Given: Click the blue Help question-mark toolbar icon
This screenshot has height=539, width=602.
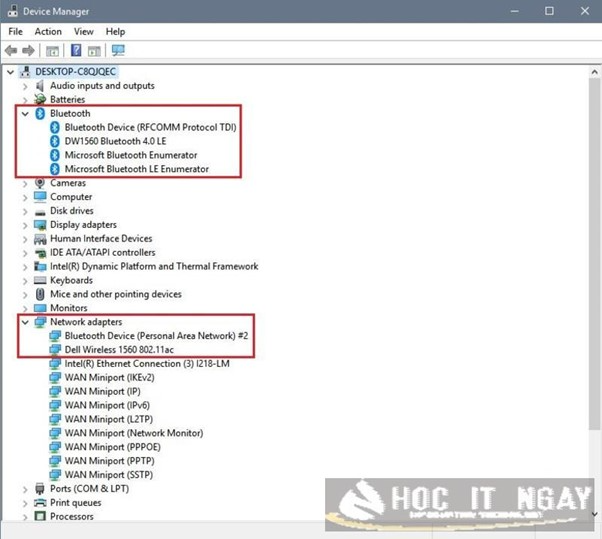Looking at the screenshot, I should 76,50.
